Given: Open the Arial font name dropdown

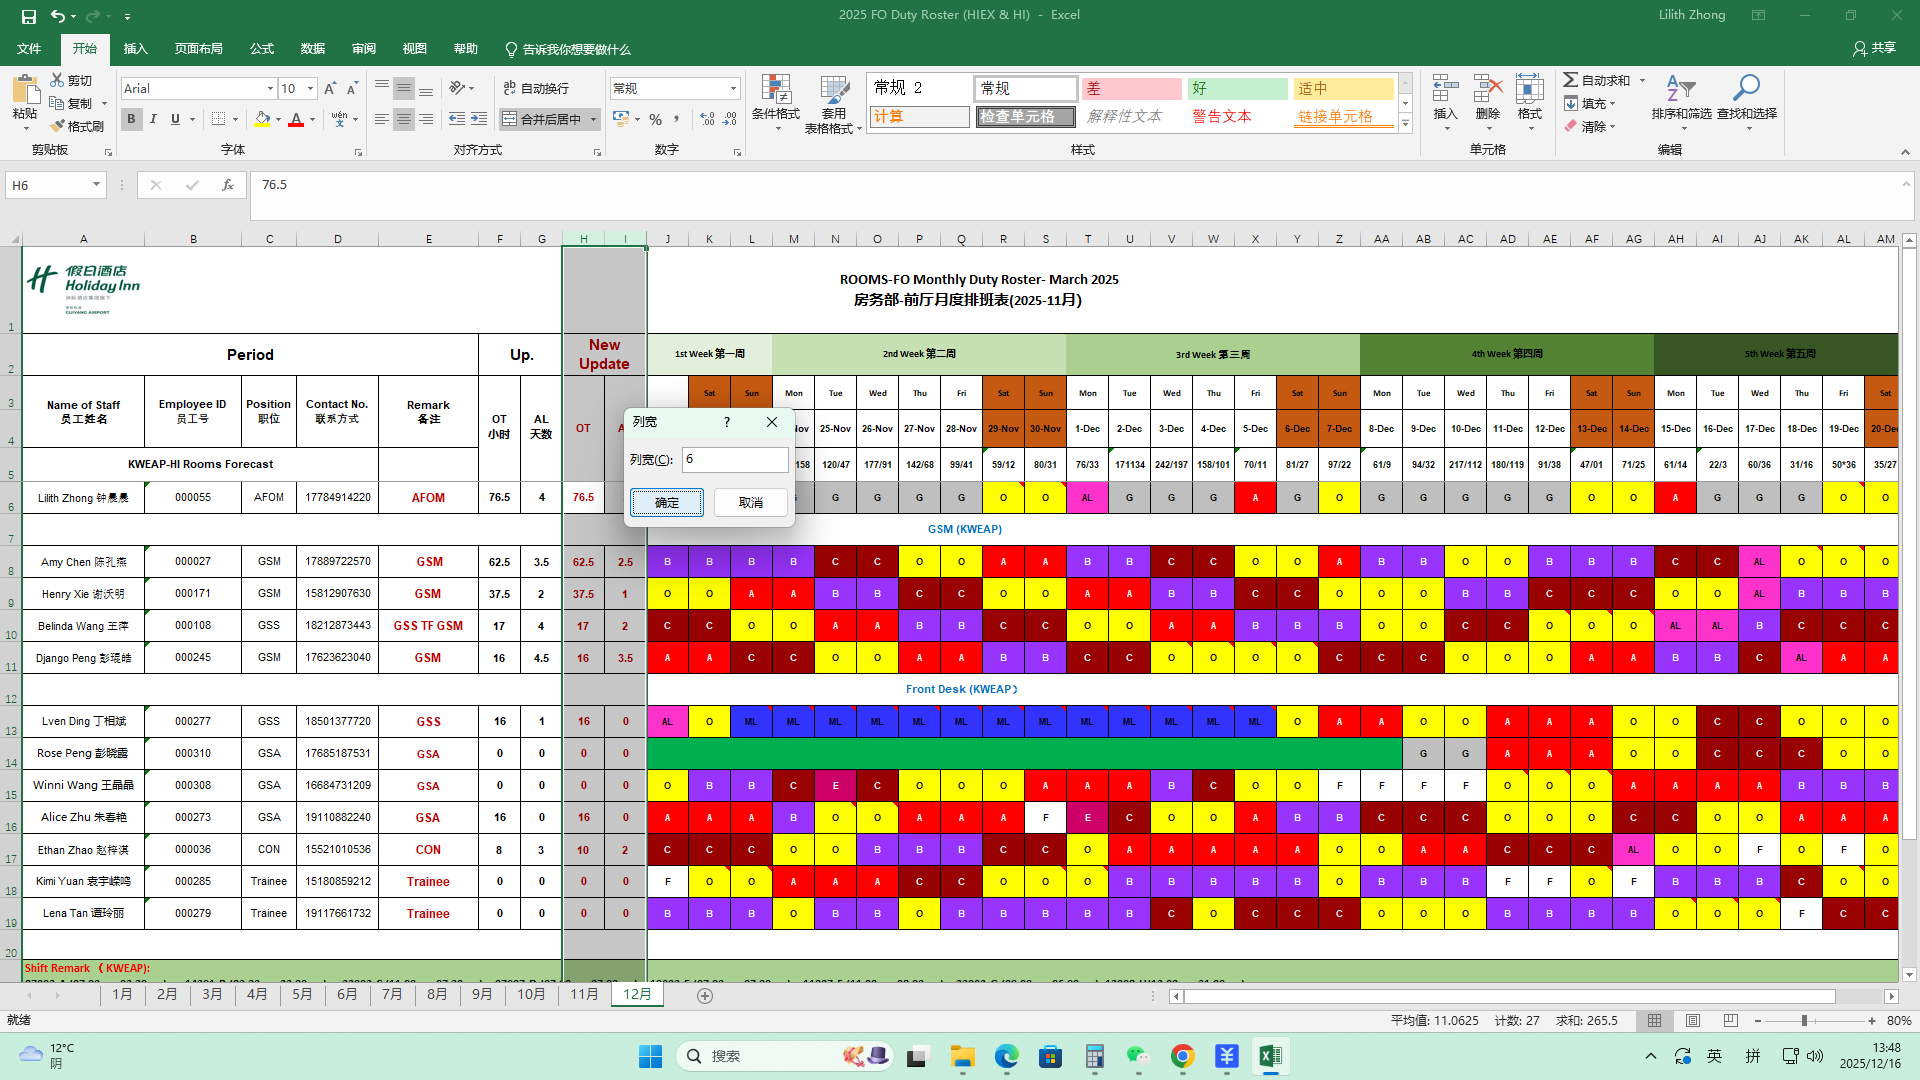Looking at the screenshot, I should coord(270,89).
